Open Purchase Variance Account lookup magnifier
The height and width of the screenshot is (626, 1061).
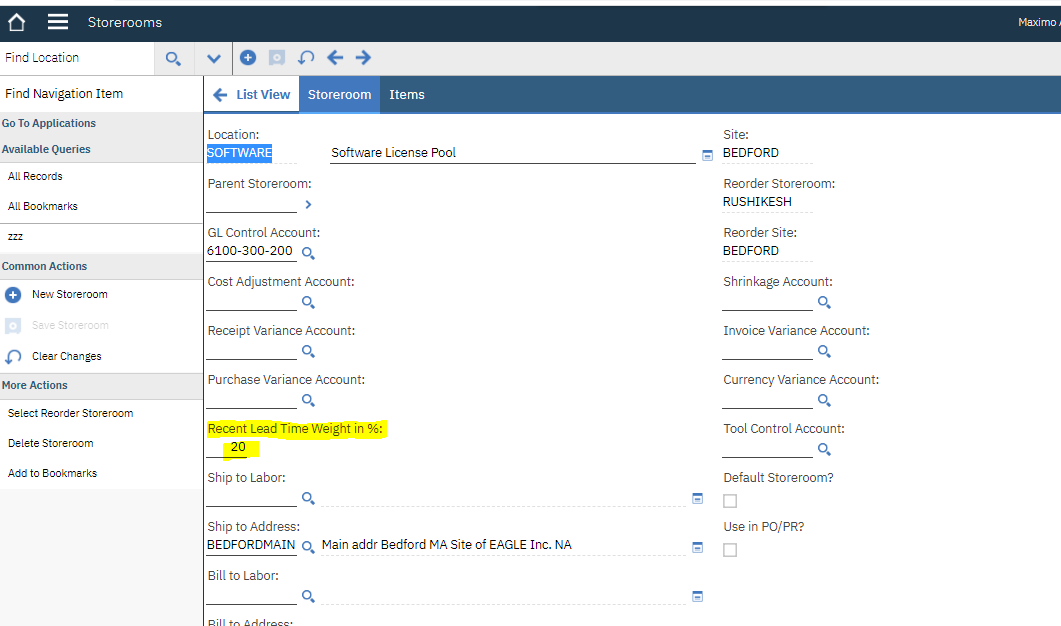308,400
